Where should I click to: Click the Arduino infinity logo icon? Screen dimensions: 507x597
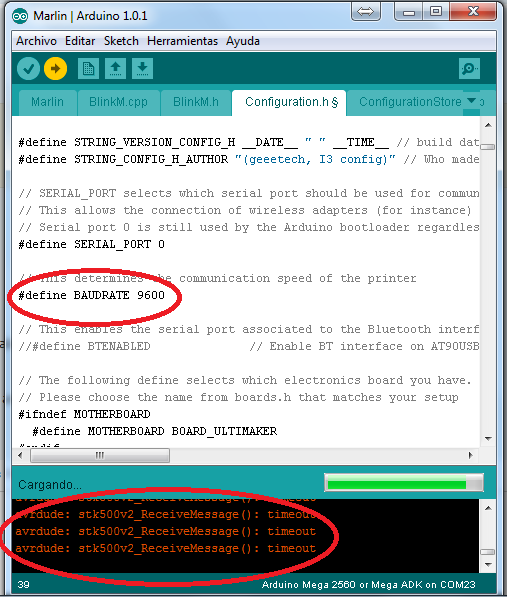pos(20,16)
